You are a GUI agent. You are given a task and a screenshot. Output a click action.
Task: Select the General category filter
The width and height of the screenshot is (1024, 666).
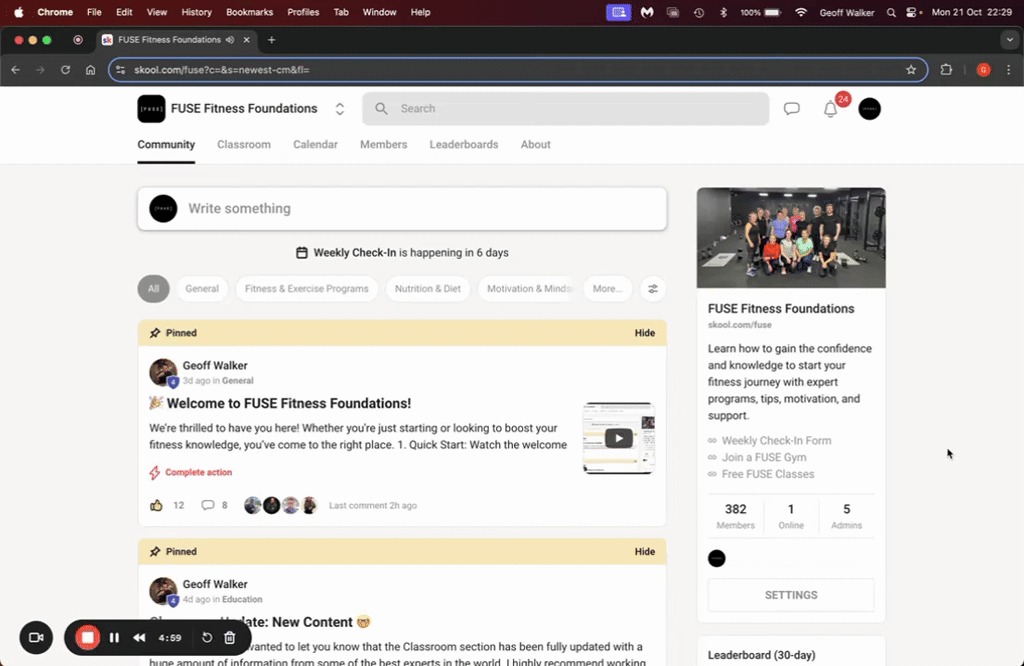coord(202,289)
